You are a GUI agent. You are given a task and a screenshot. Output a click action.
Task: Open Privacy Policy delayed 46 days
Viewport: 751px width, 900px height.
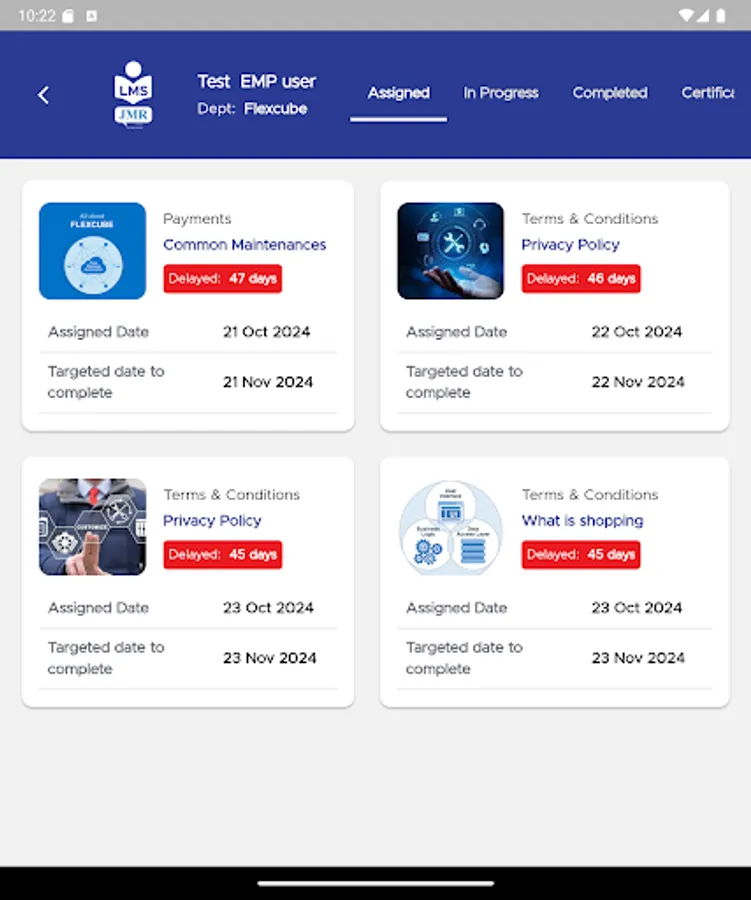(570, 245)
